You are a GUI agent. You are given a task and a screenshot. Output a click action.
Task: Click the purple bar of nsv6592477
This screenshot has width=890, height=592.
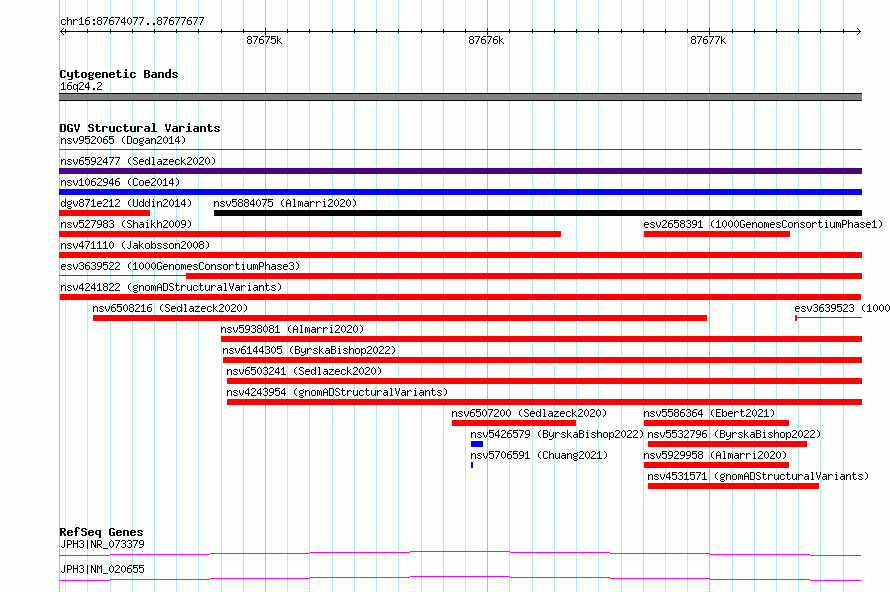pos(460,171)
